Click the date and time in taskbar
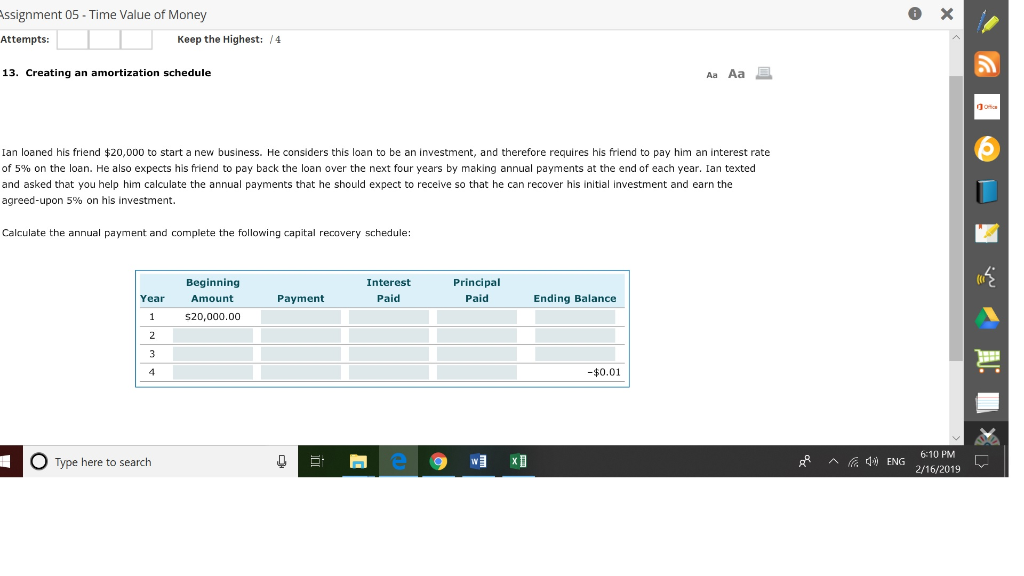The image size is (1024, 576). (935, 462)
